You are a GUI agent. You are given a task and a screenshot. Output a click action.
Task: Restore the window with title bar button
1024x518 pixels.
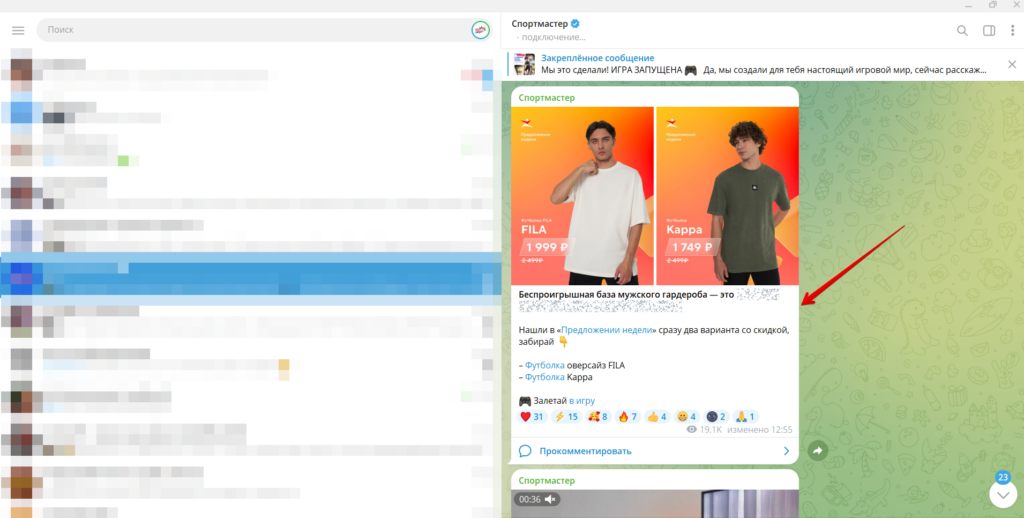click(x=993, y=5)
